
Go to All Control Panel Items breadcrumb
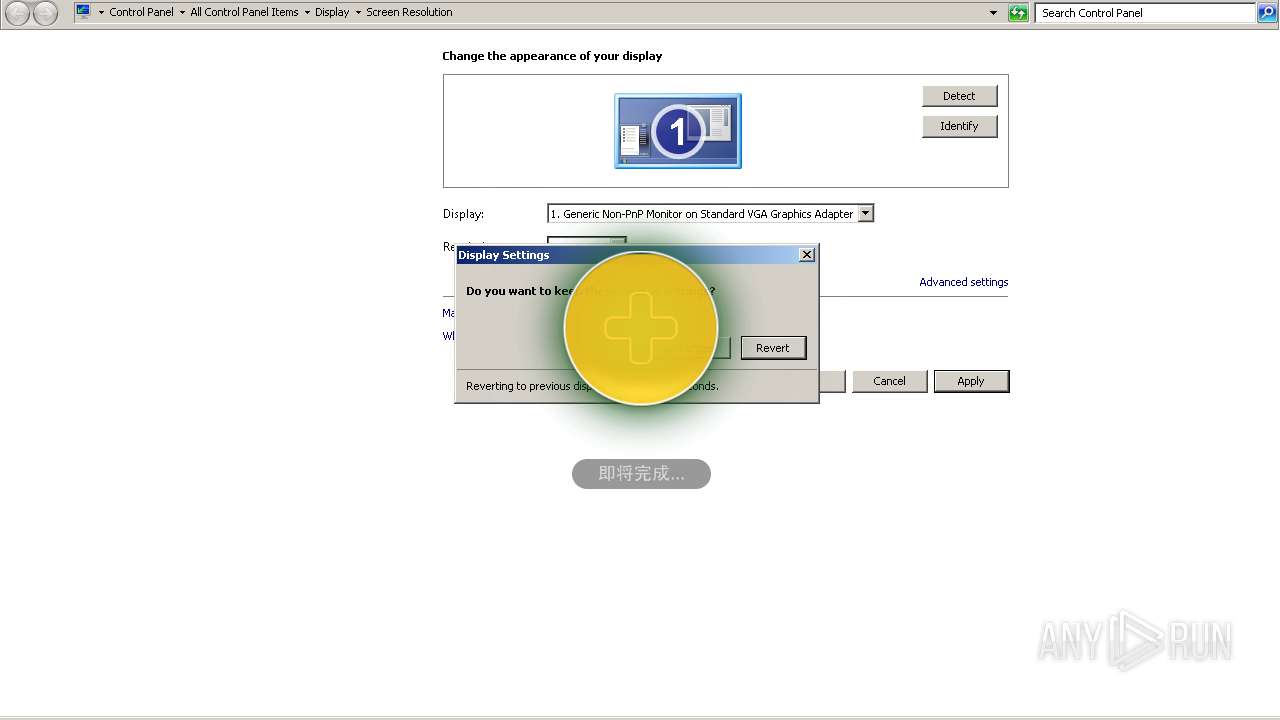click(x=244, y=13)
